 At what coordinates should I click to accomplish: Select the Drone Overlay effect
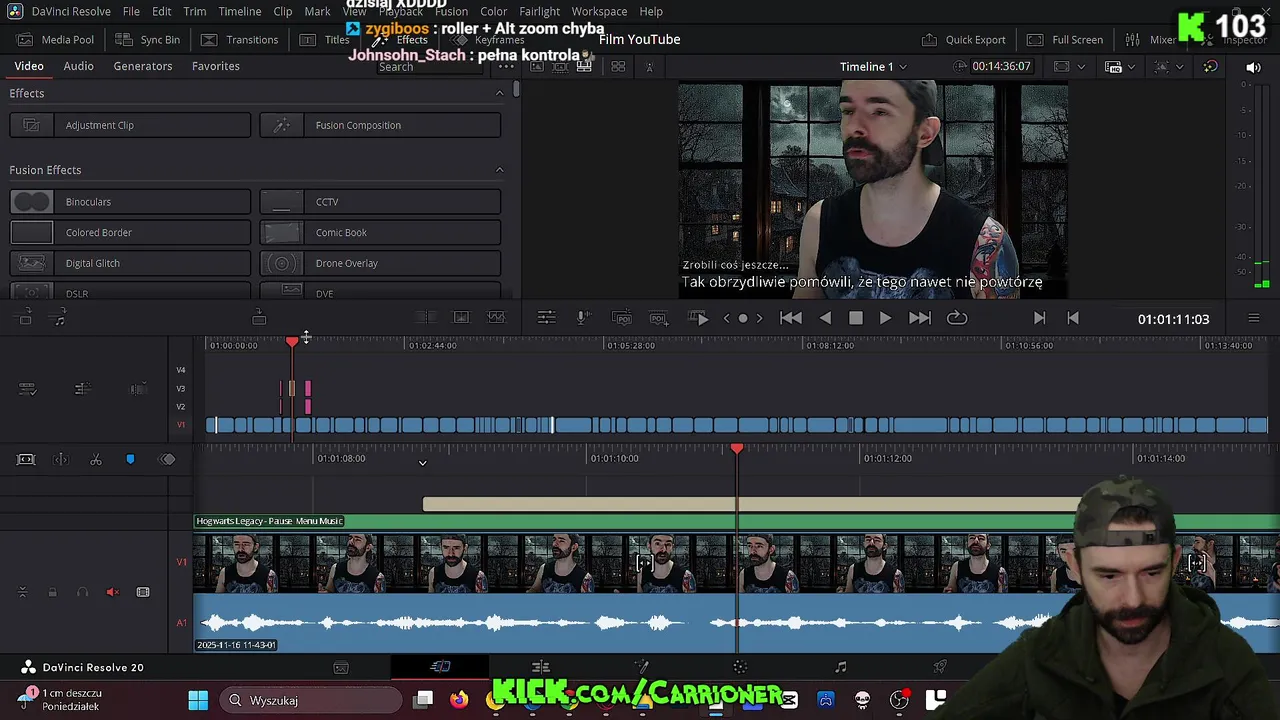pos(380,263)
